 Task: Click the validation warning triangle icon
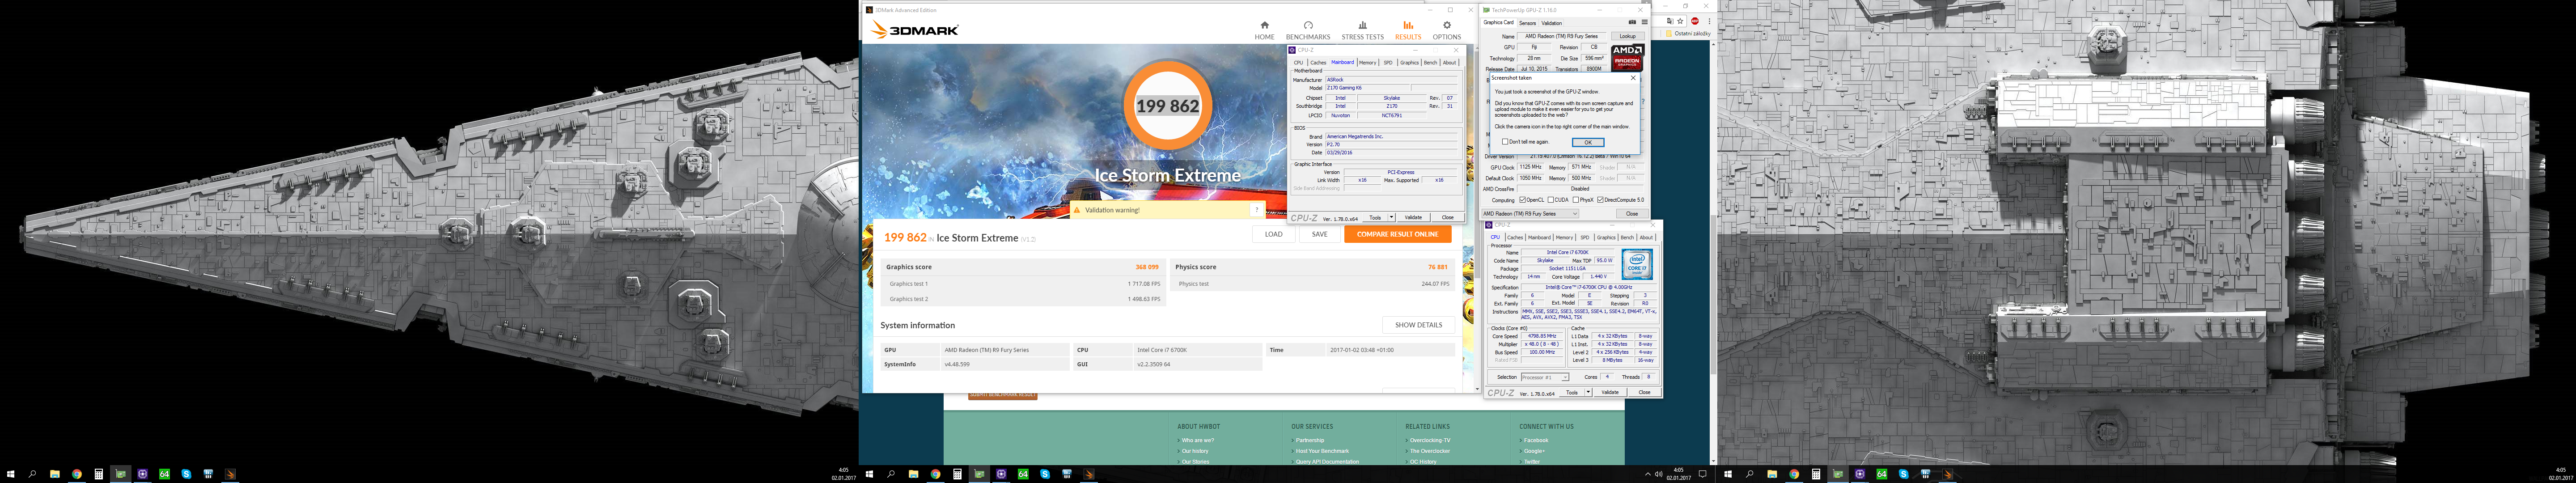[1077, 210]
